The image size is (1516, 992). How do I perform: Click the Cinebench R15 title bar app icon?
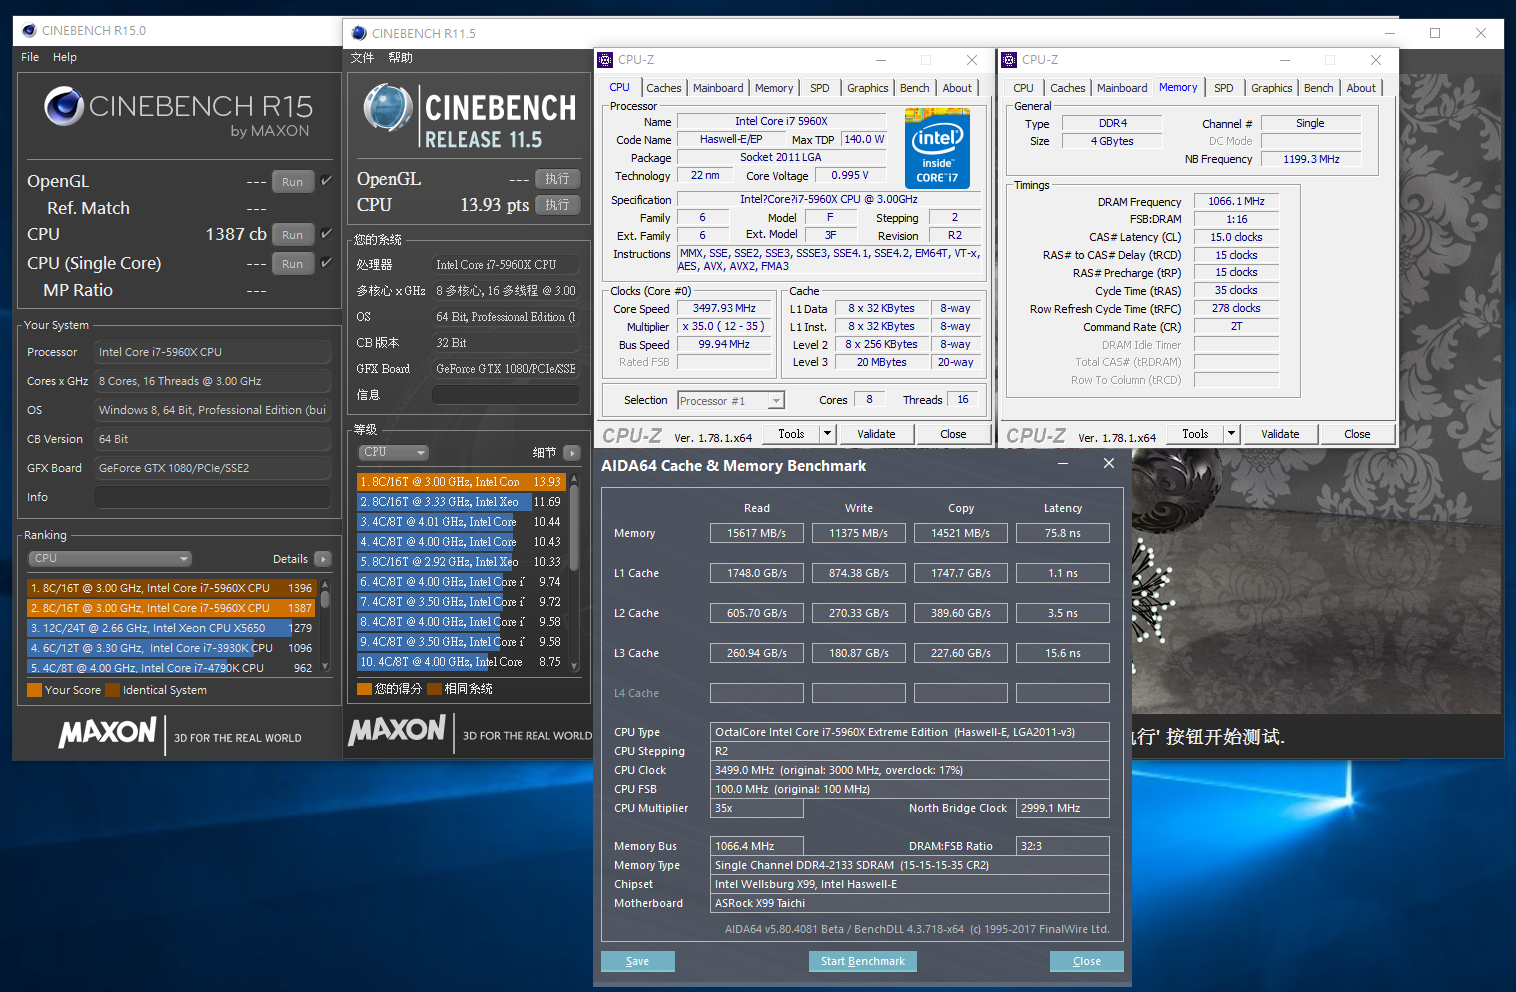coord(29,31)
